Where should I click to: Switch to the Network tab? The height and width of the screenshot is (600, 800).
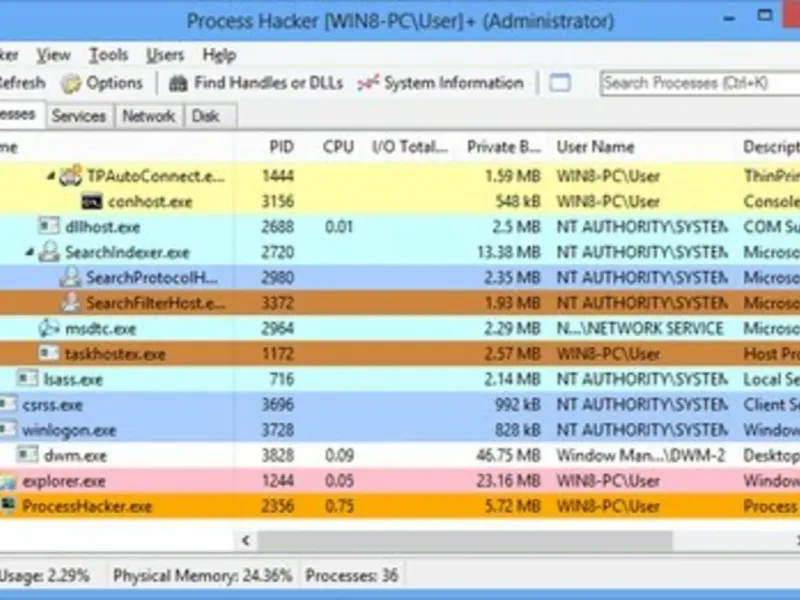click(148, 116)
